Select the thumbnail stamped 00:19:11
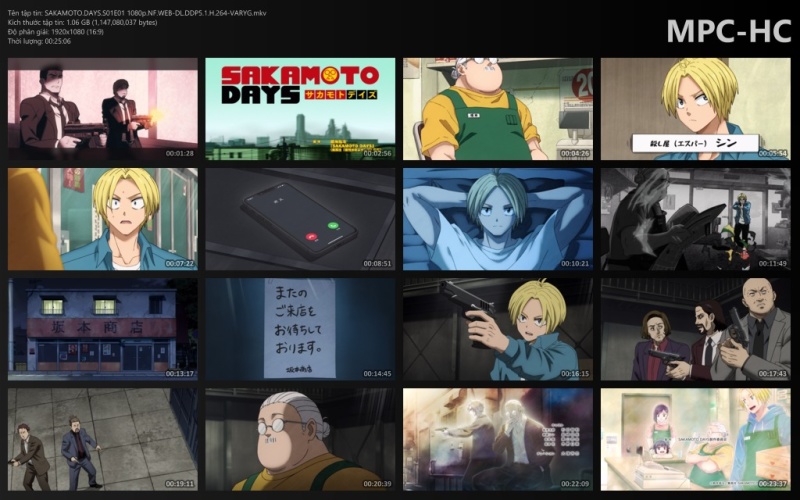 pos(103,439)
